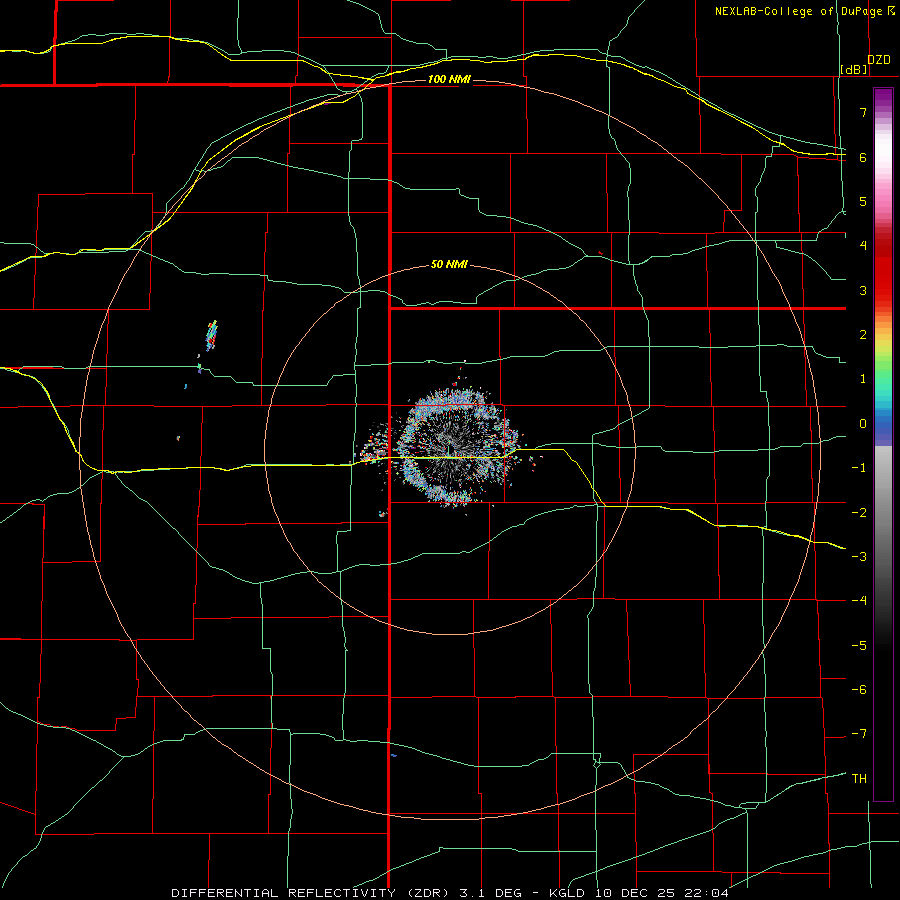Click the 7 tick label on color scale
Viewport: 900px width, 900px height.
(x=863, y=112)
